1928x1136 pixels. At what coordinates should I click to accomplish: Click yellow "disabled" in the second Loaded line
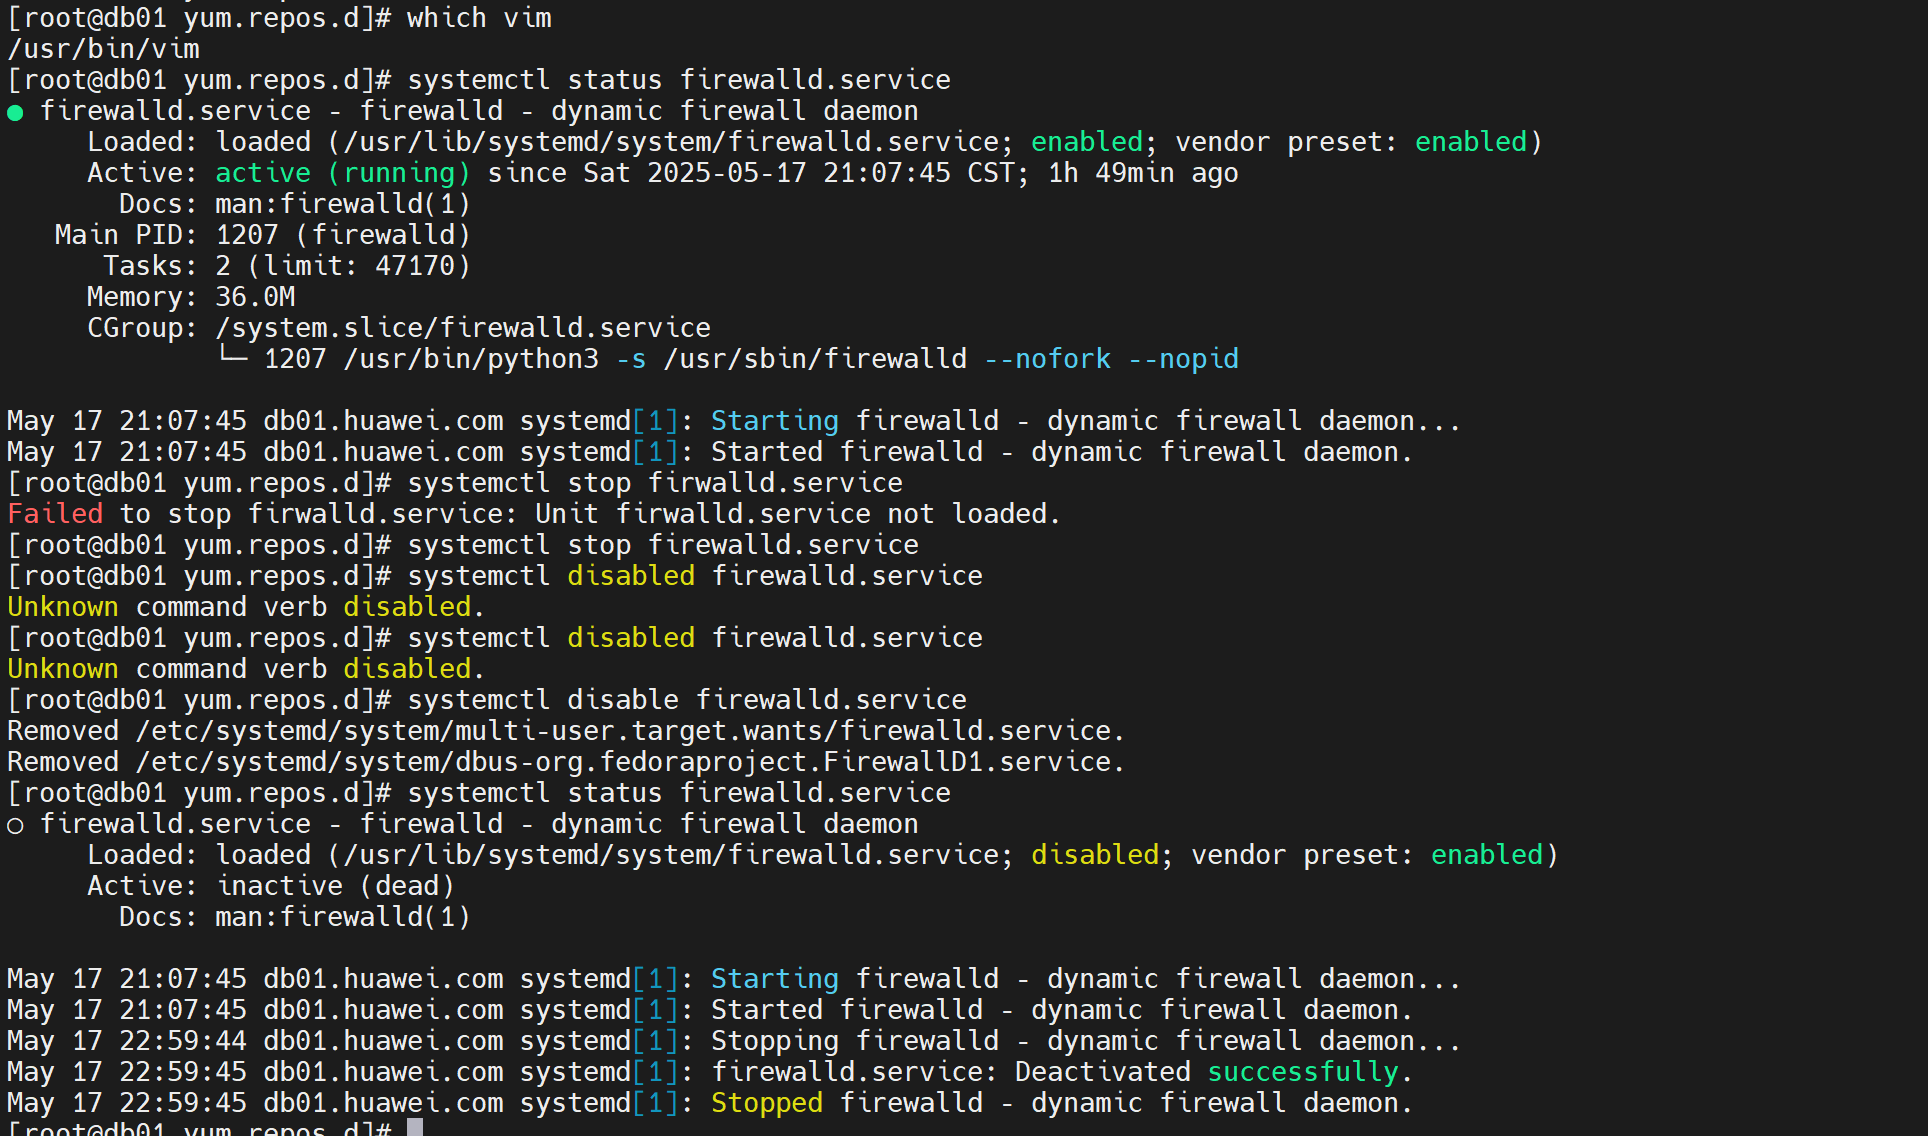(x=1095, y=855)
